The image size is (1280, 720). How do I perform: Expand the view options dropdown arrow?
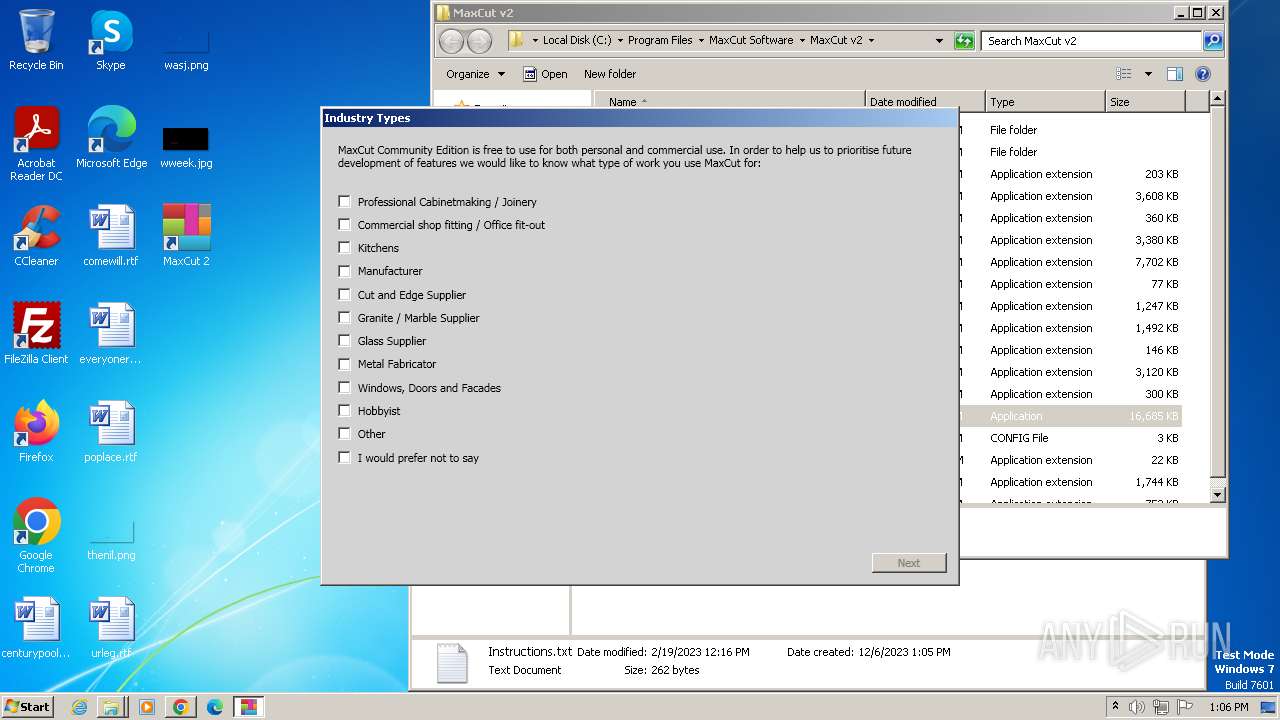tap(1148, 74)
